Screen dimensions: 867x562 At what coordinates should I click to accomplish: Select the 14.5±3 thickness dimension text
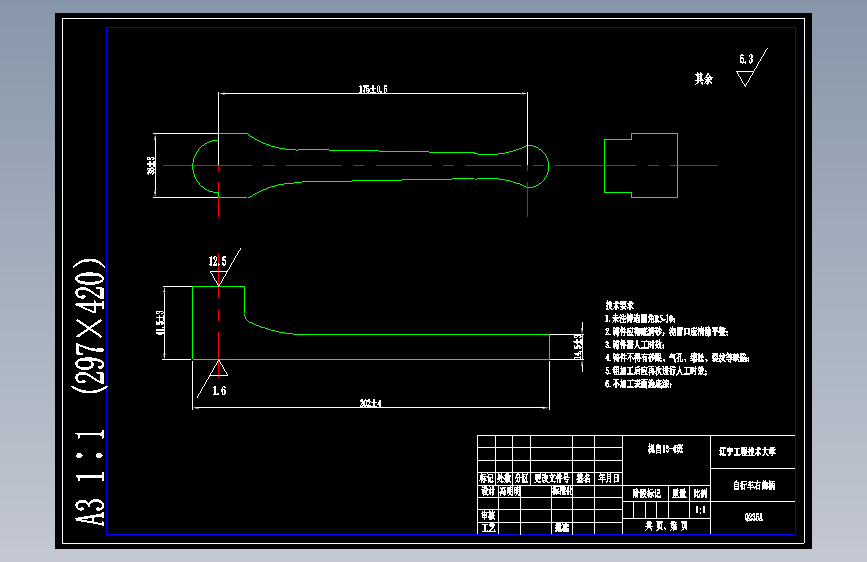(578, 347)
